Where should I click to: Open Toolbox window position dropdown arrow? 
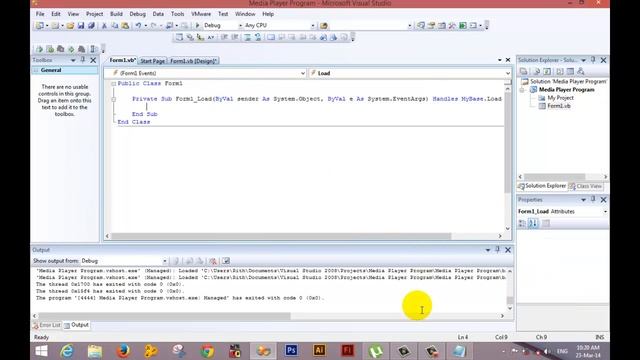click(x=73, y=60)
